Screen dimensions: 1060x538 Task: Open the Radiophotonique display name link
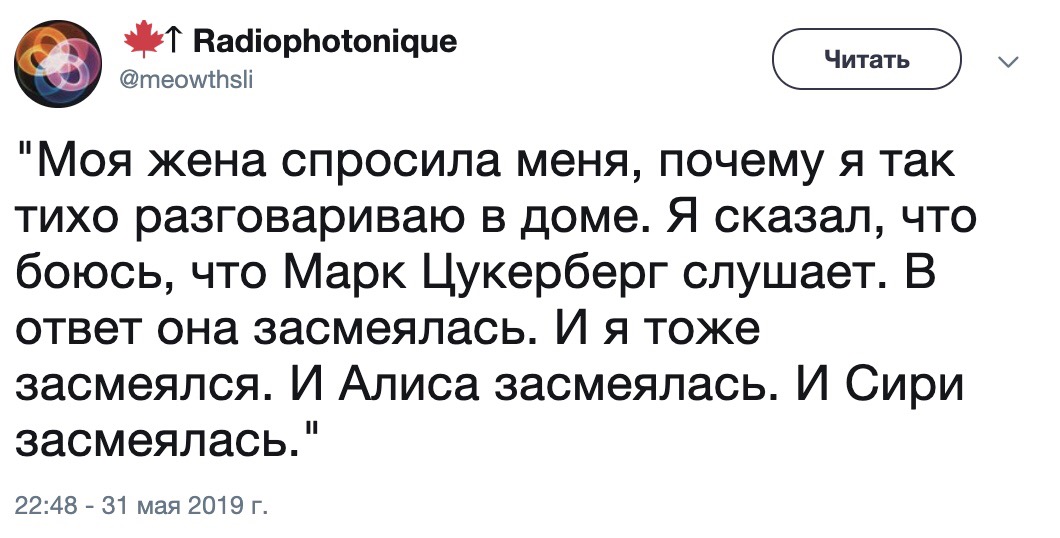(325, 42)
